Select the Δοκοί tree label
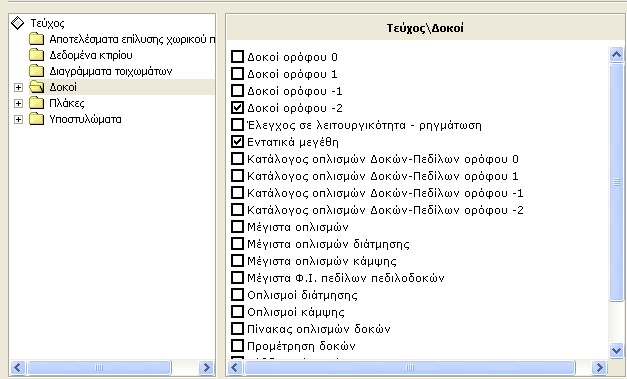The image size is (627, 379). pyautogui.click(x=63, y=87)
